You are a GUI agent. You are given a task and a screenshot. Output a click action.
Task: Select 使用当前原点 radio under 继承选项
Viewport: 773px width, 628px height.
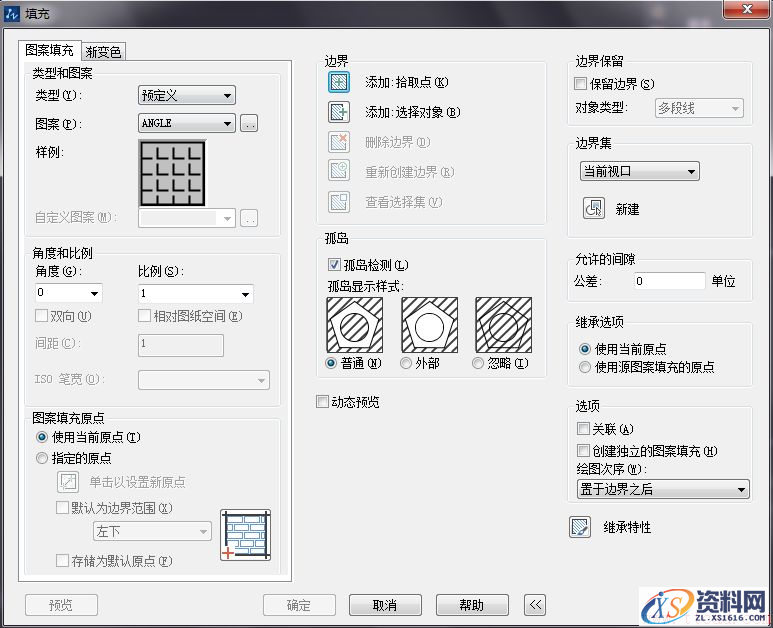pyautogui.click(x=585, y=349)
